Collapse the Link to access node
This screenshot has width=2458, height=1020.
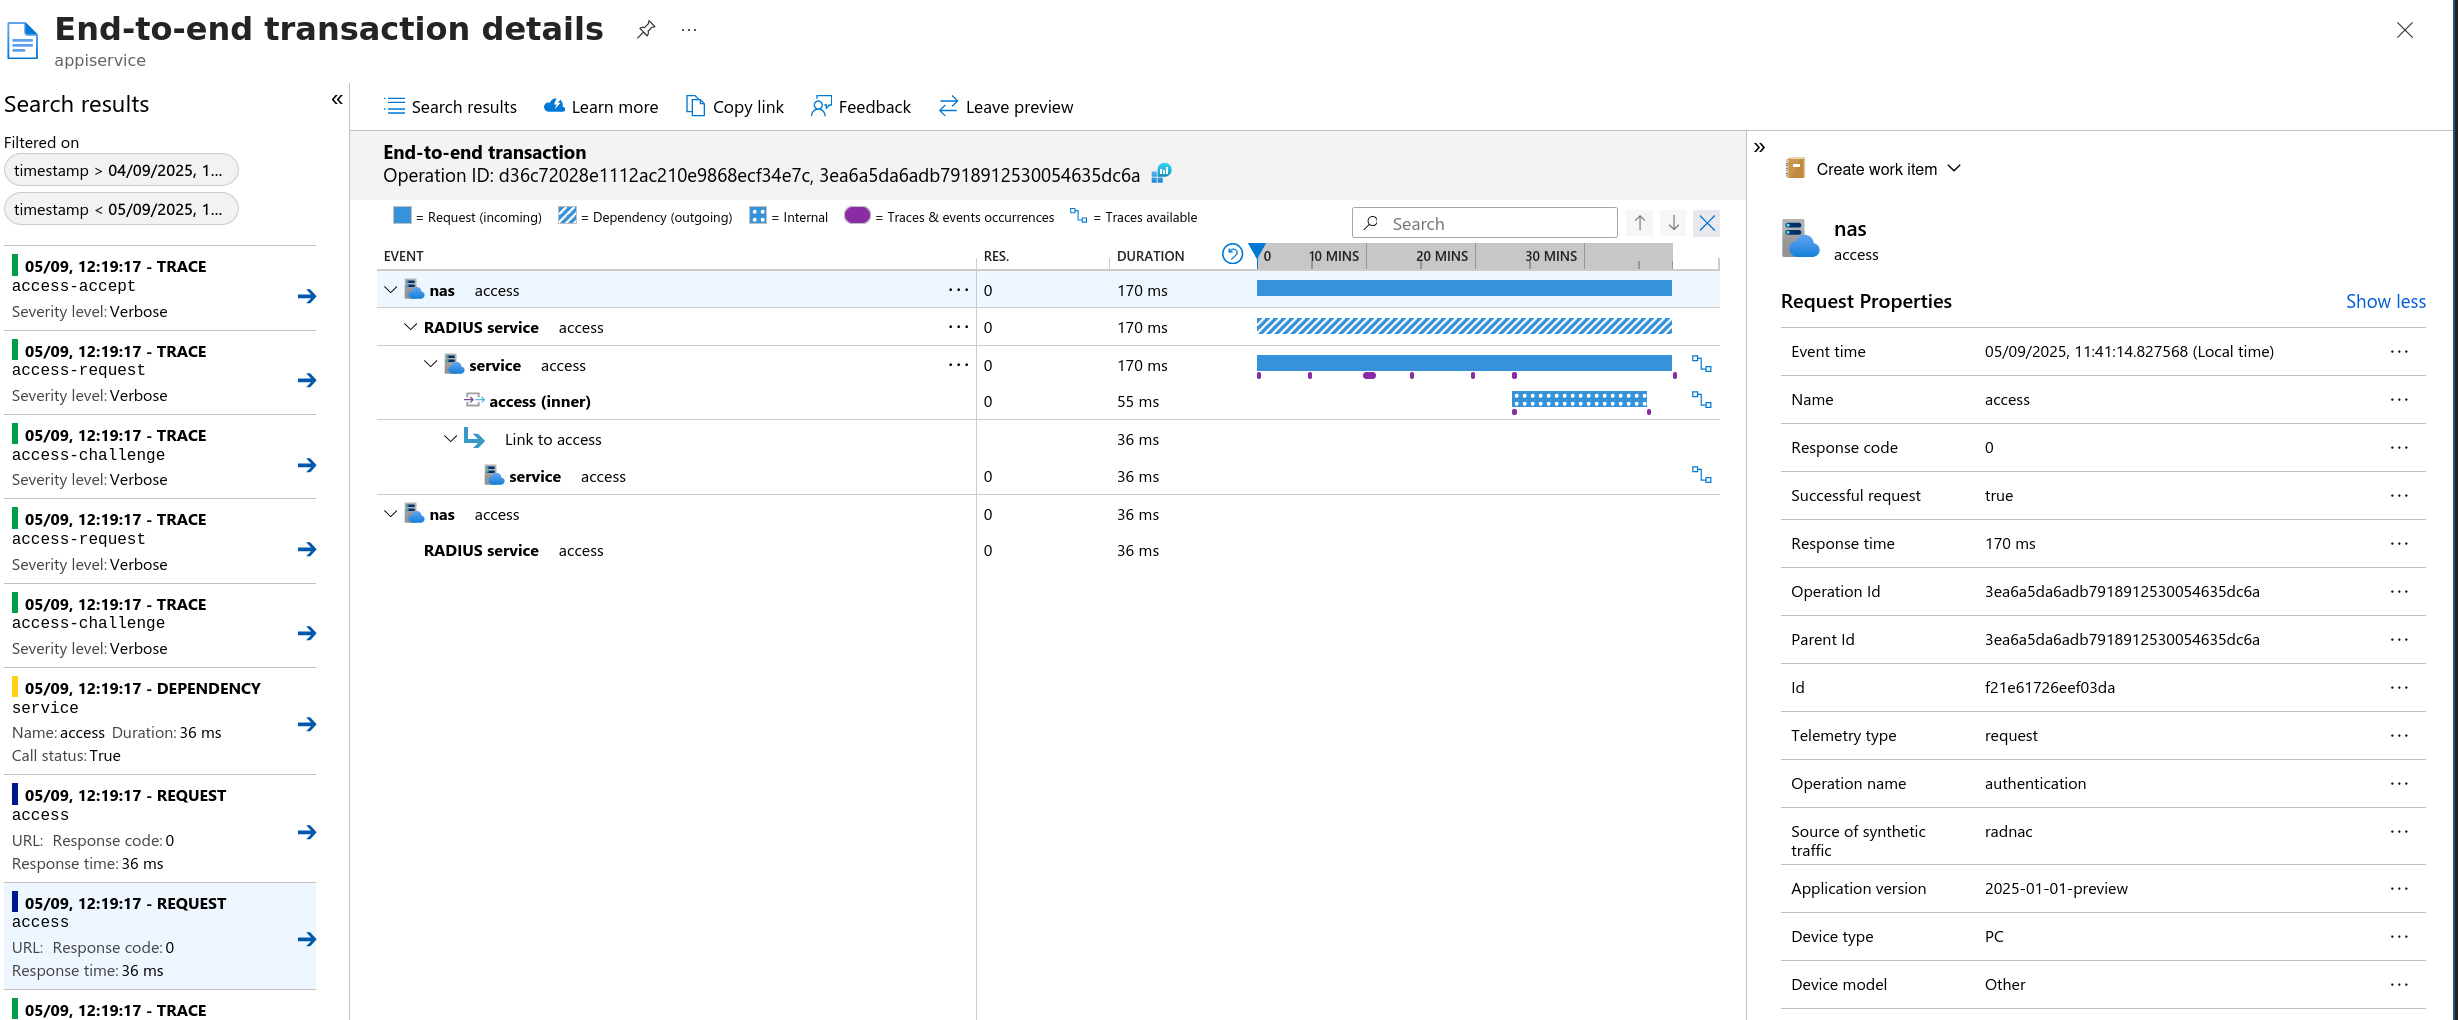[450, 439]
